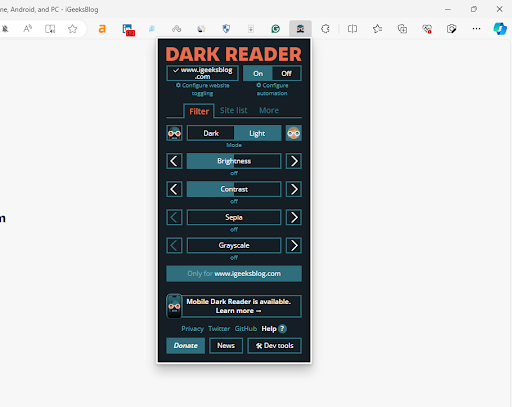This screenshot has width=512, height=407.
Task: Open the GitHub link
Action: 246,329
